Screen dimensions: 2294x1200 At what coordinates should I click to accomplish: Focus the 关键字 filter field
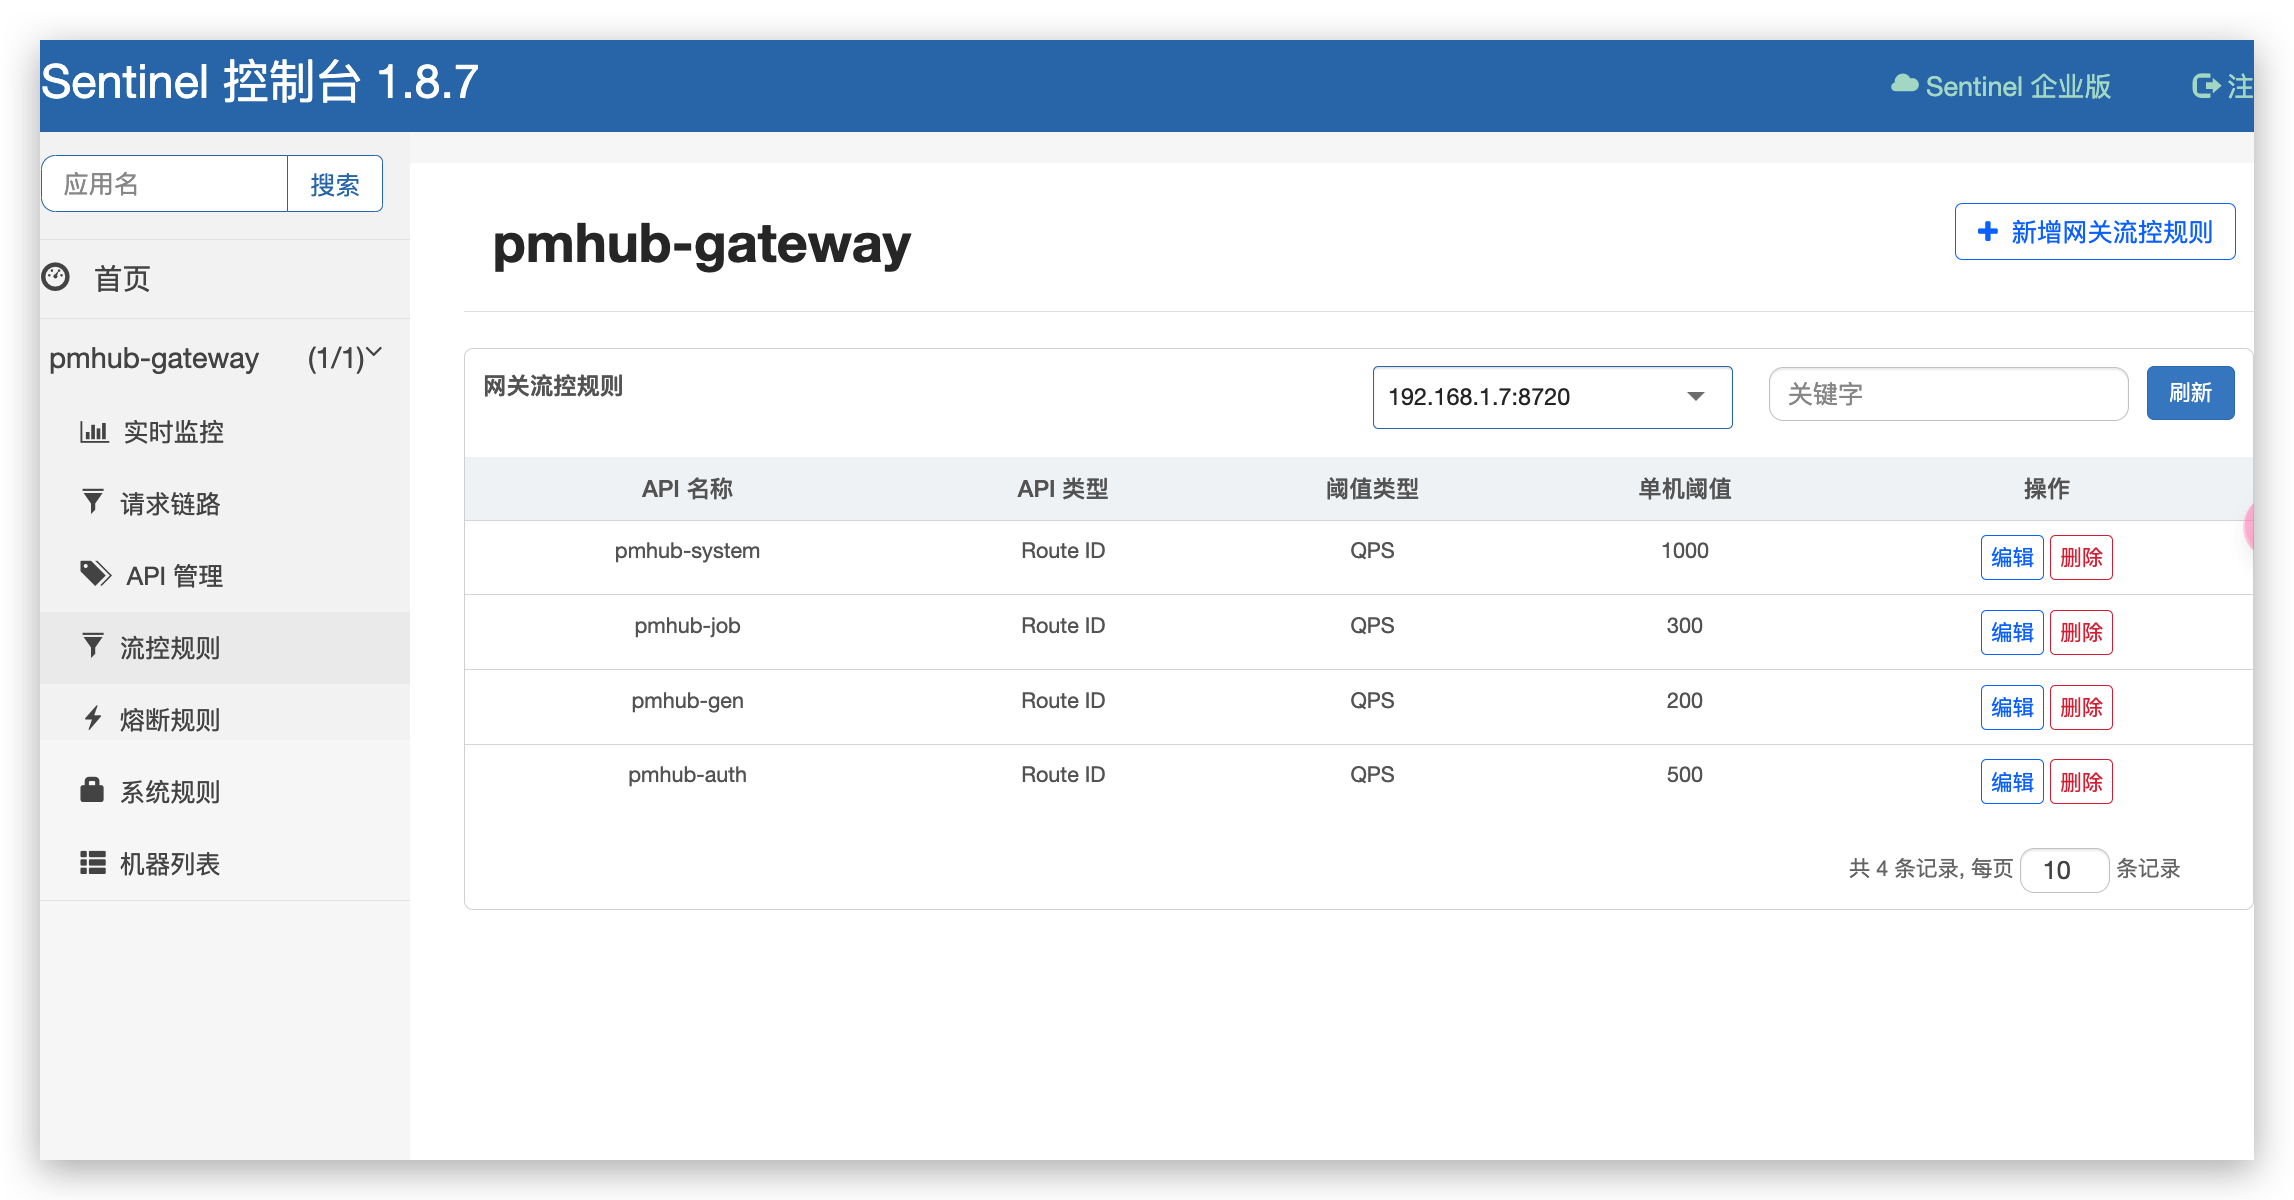[1948, 394]
